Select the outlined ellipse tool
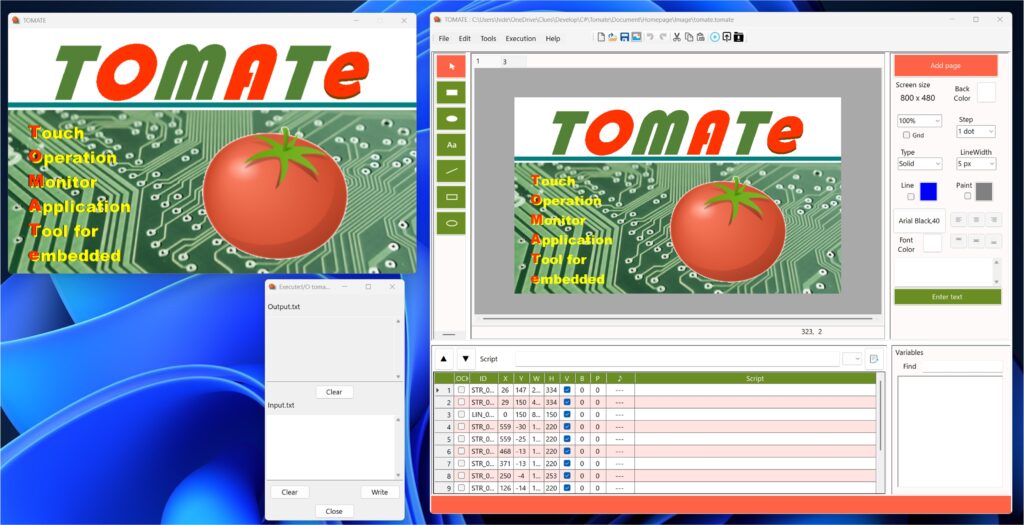This screenshot has height=525, width=1024. [451, 223]
